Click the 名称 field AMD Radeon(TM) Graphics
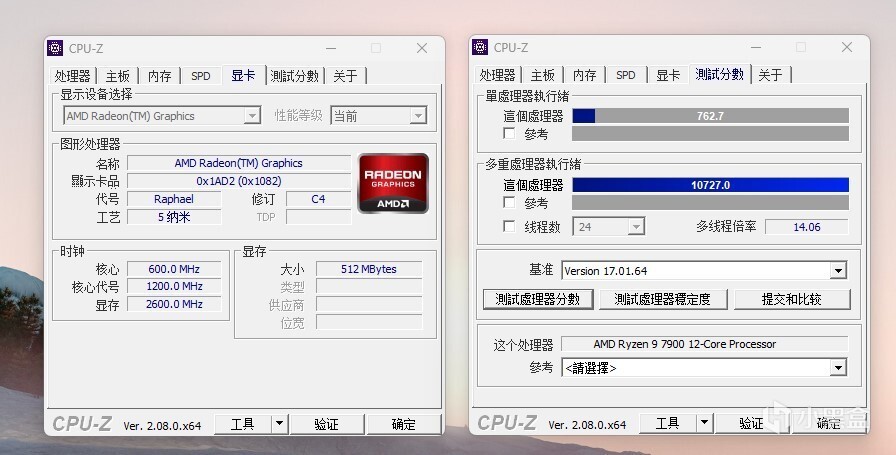The height and width of the screenshot is (455, 896). click(x=239, y=163)
